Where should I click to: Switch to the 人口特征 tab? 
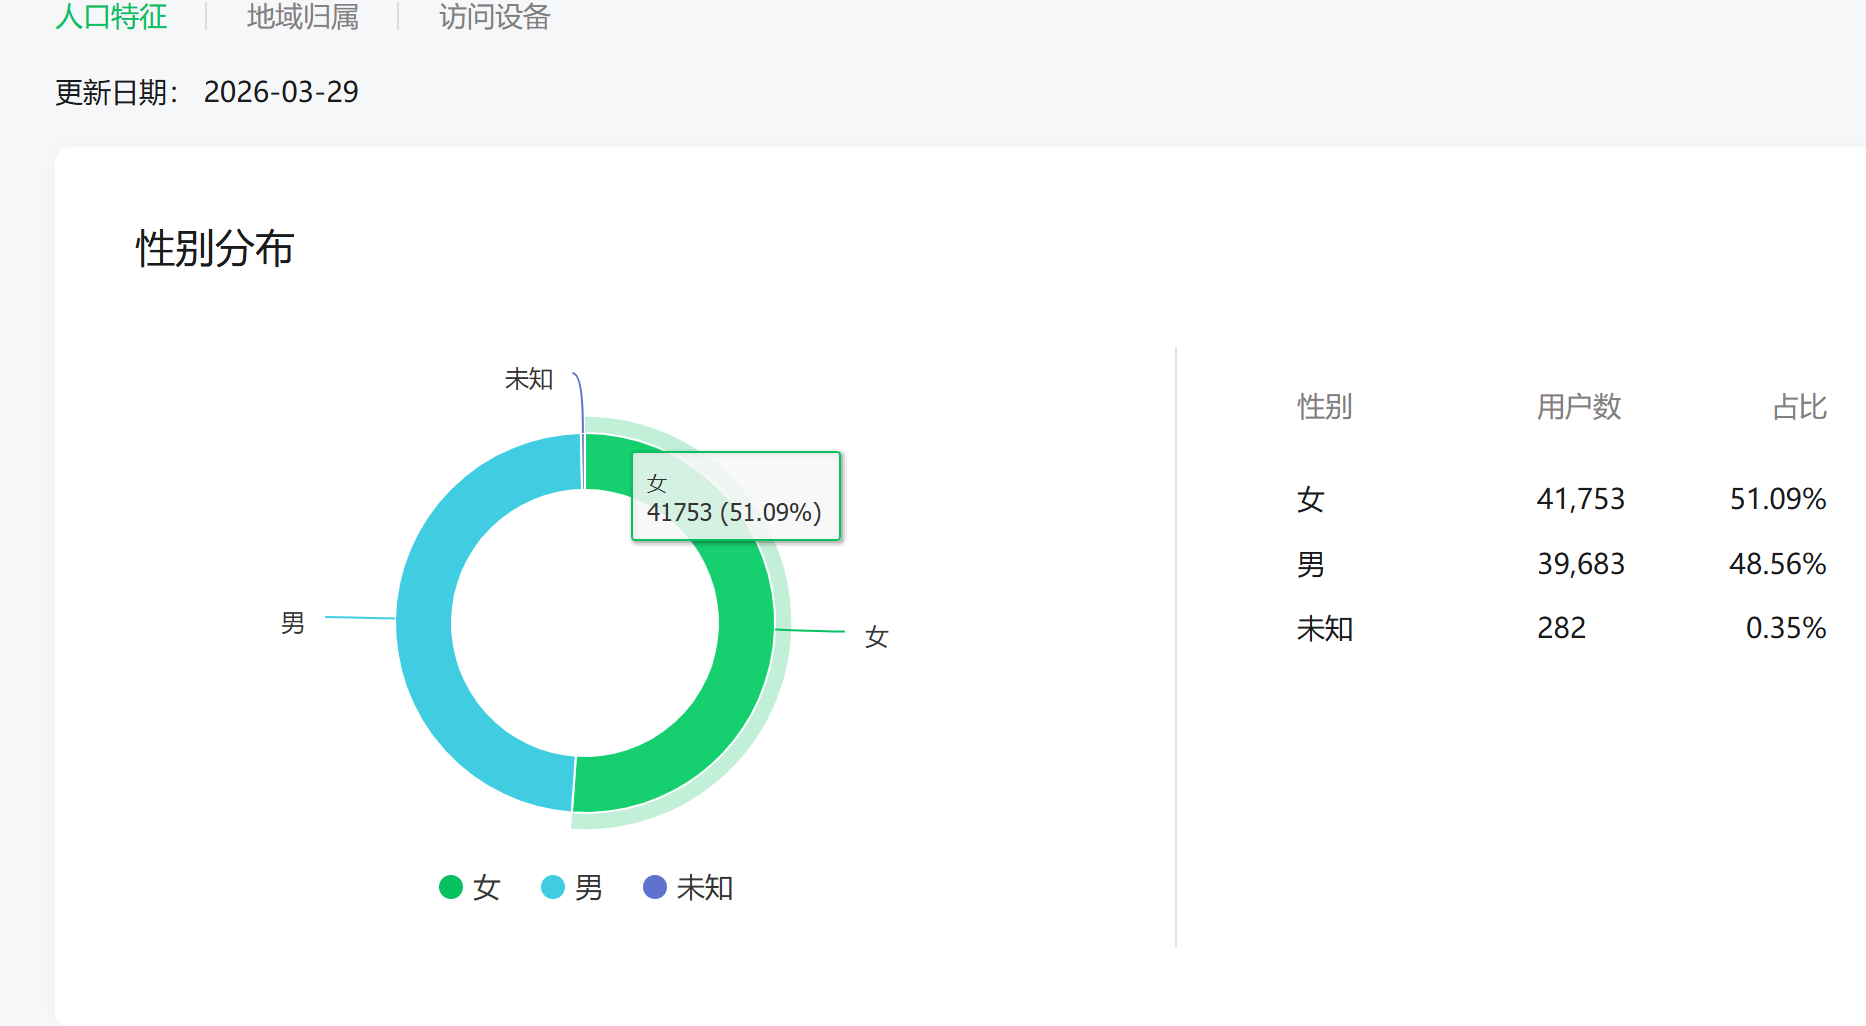pos(111,17)
